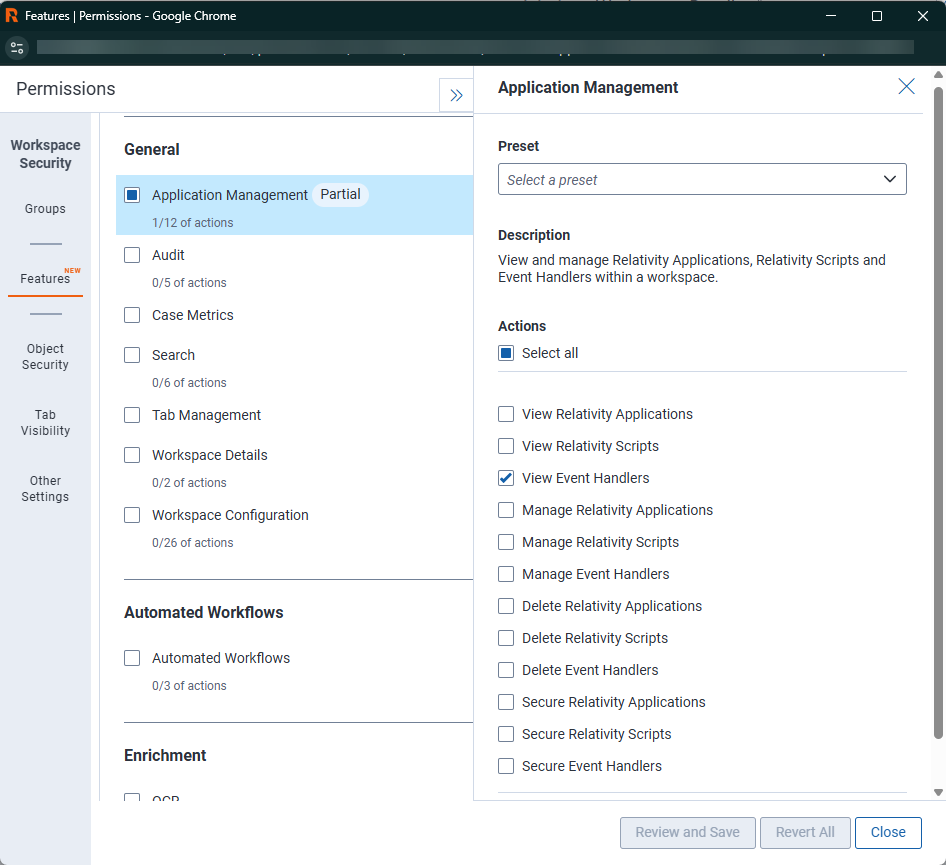Click the Partial status badge
The height and width of the screenshot is (865, 946).
tap(340, 194)
